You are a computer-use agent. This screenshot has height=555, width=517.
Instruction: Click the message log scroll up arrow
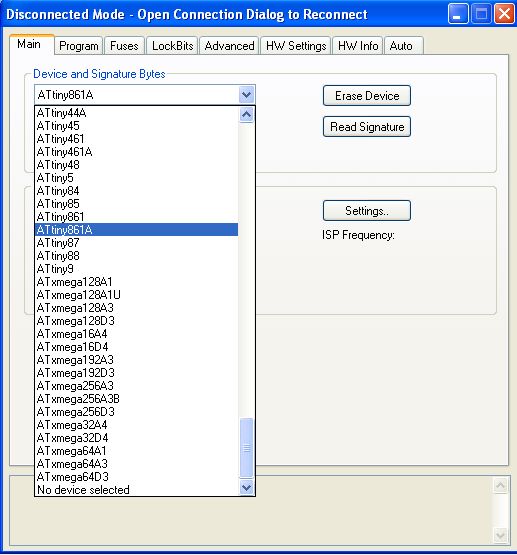point(500,485)
